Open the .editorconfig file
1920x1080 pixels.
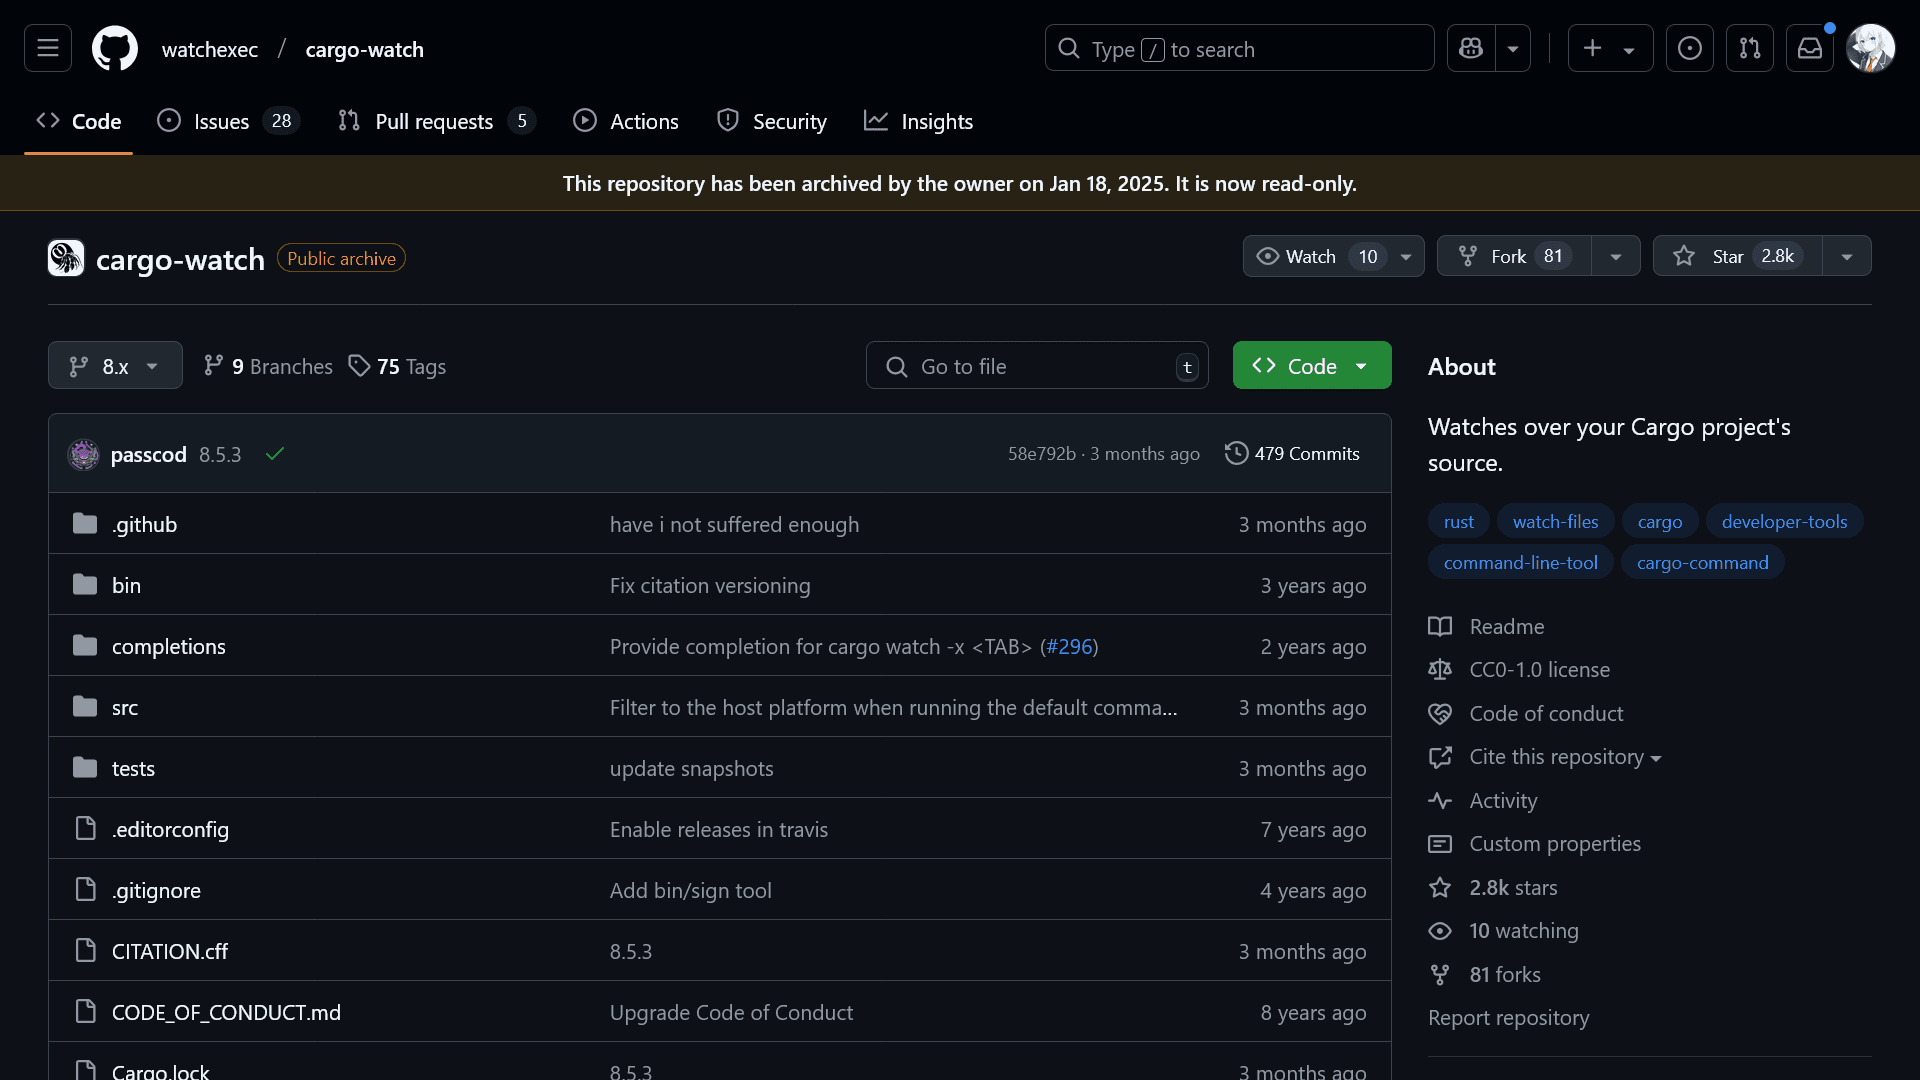click(170, 829)
